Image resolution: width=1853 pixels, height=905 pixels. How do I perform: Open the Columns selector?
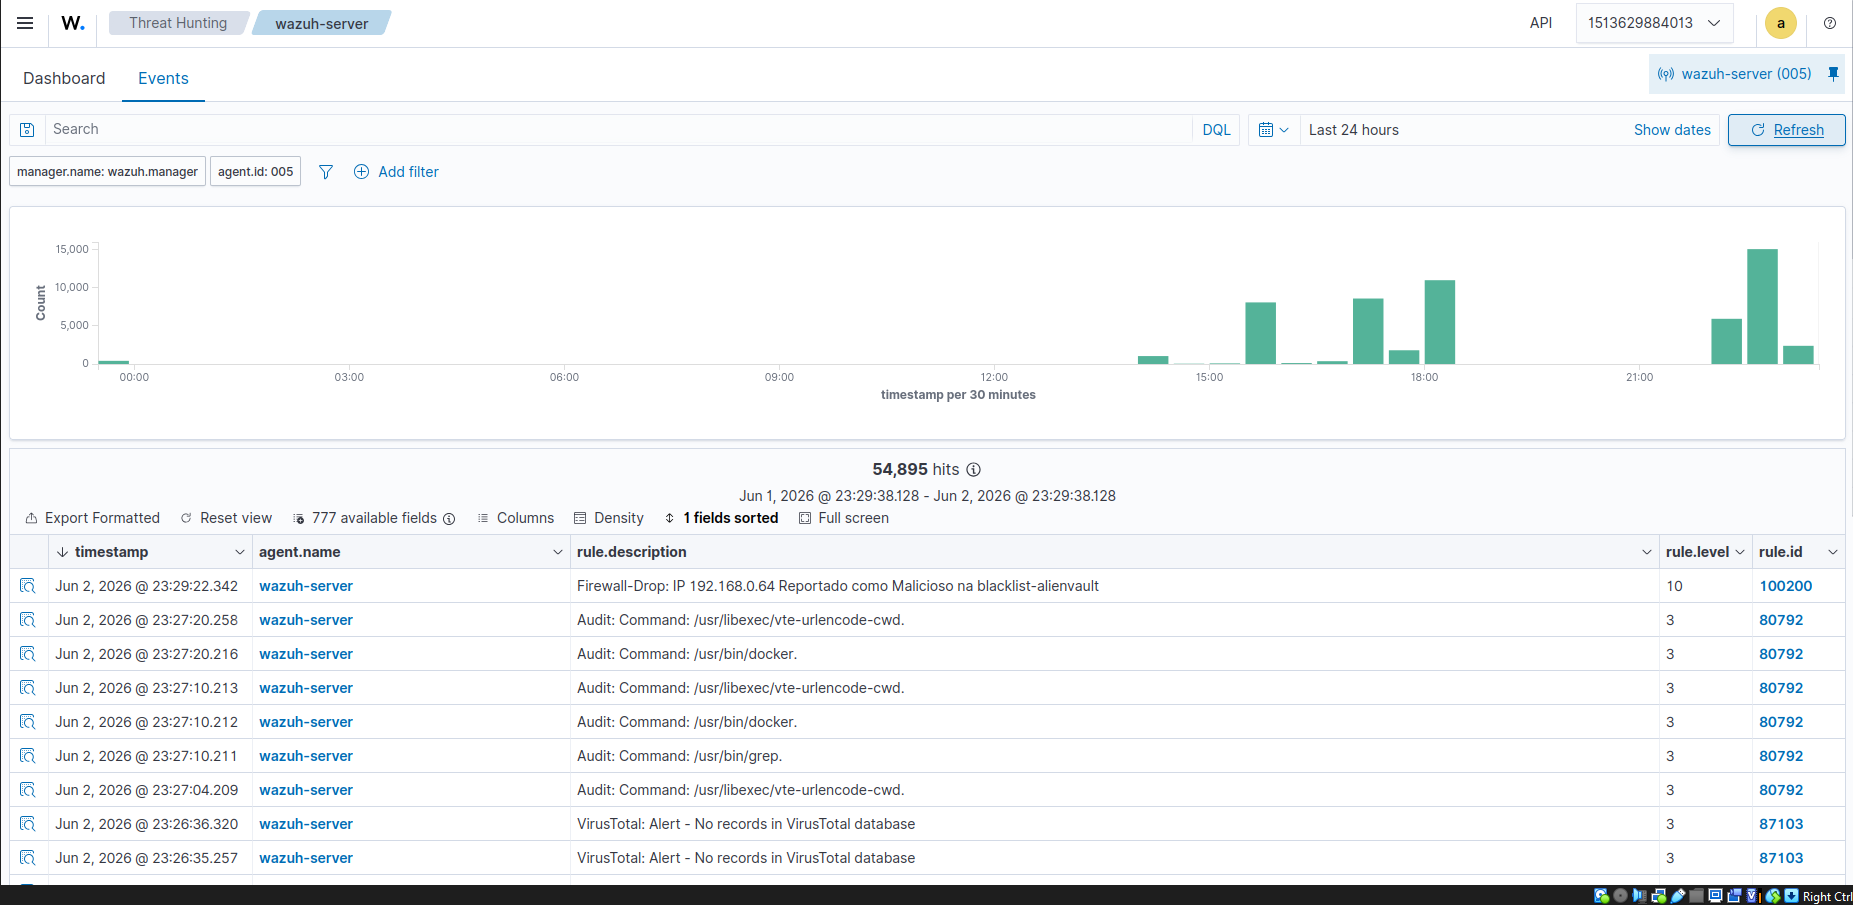click(x=515, y=518)
